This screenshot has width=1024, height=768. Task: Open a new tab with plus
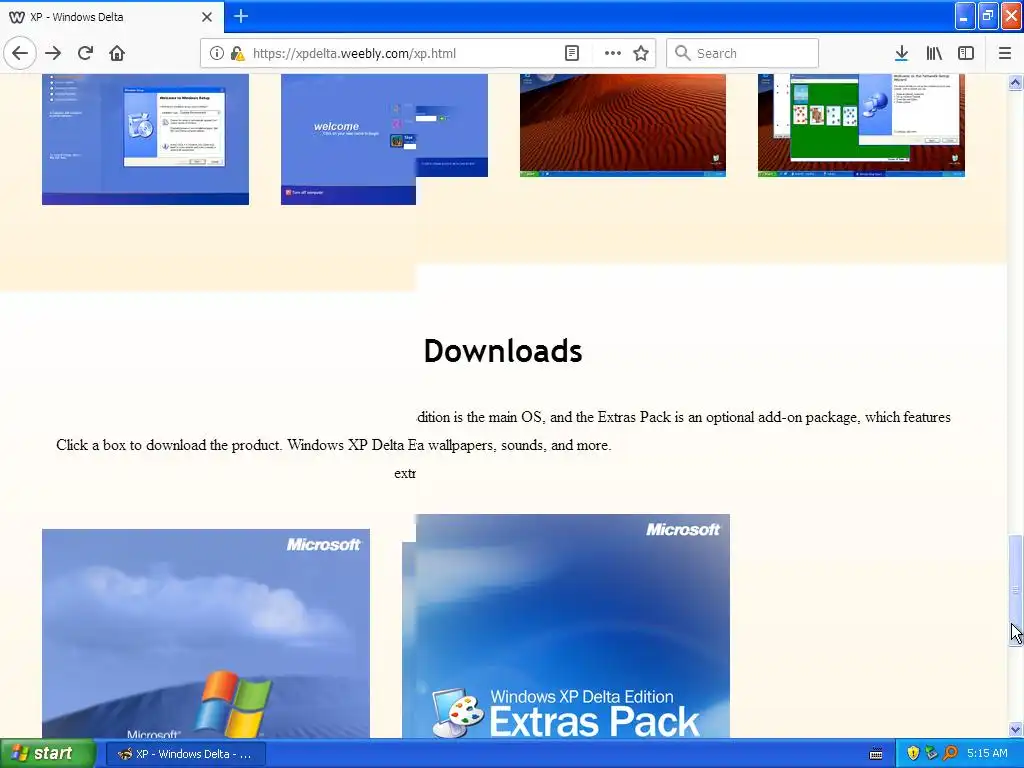point(240,16)
